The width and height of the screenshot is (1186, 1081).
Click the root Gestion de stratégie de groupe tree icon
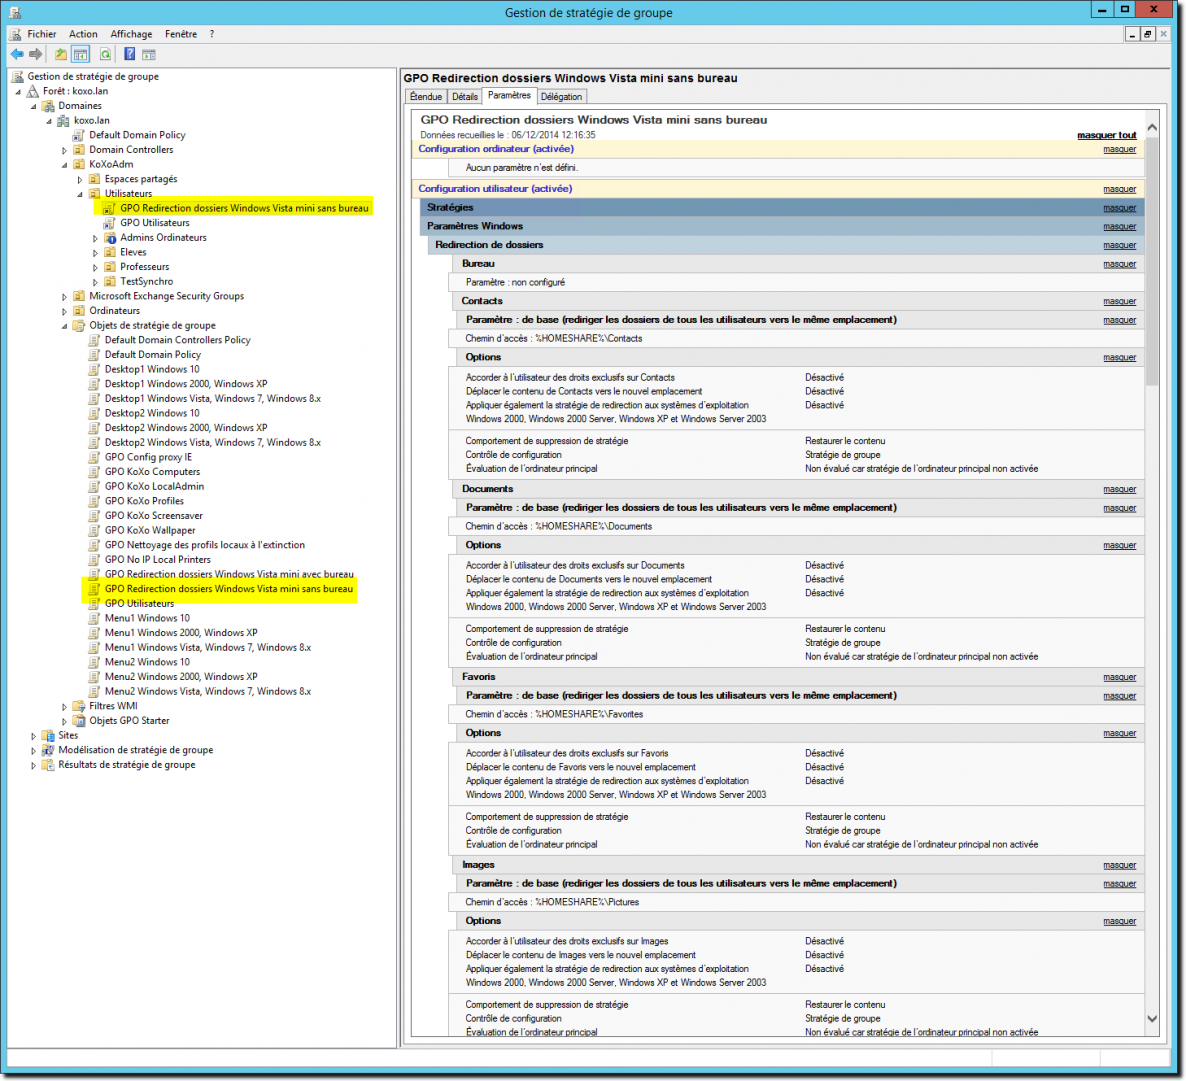17,76
